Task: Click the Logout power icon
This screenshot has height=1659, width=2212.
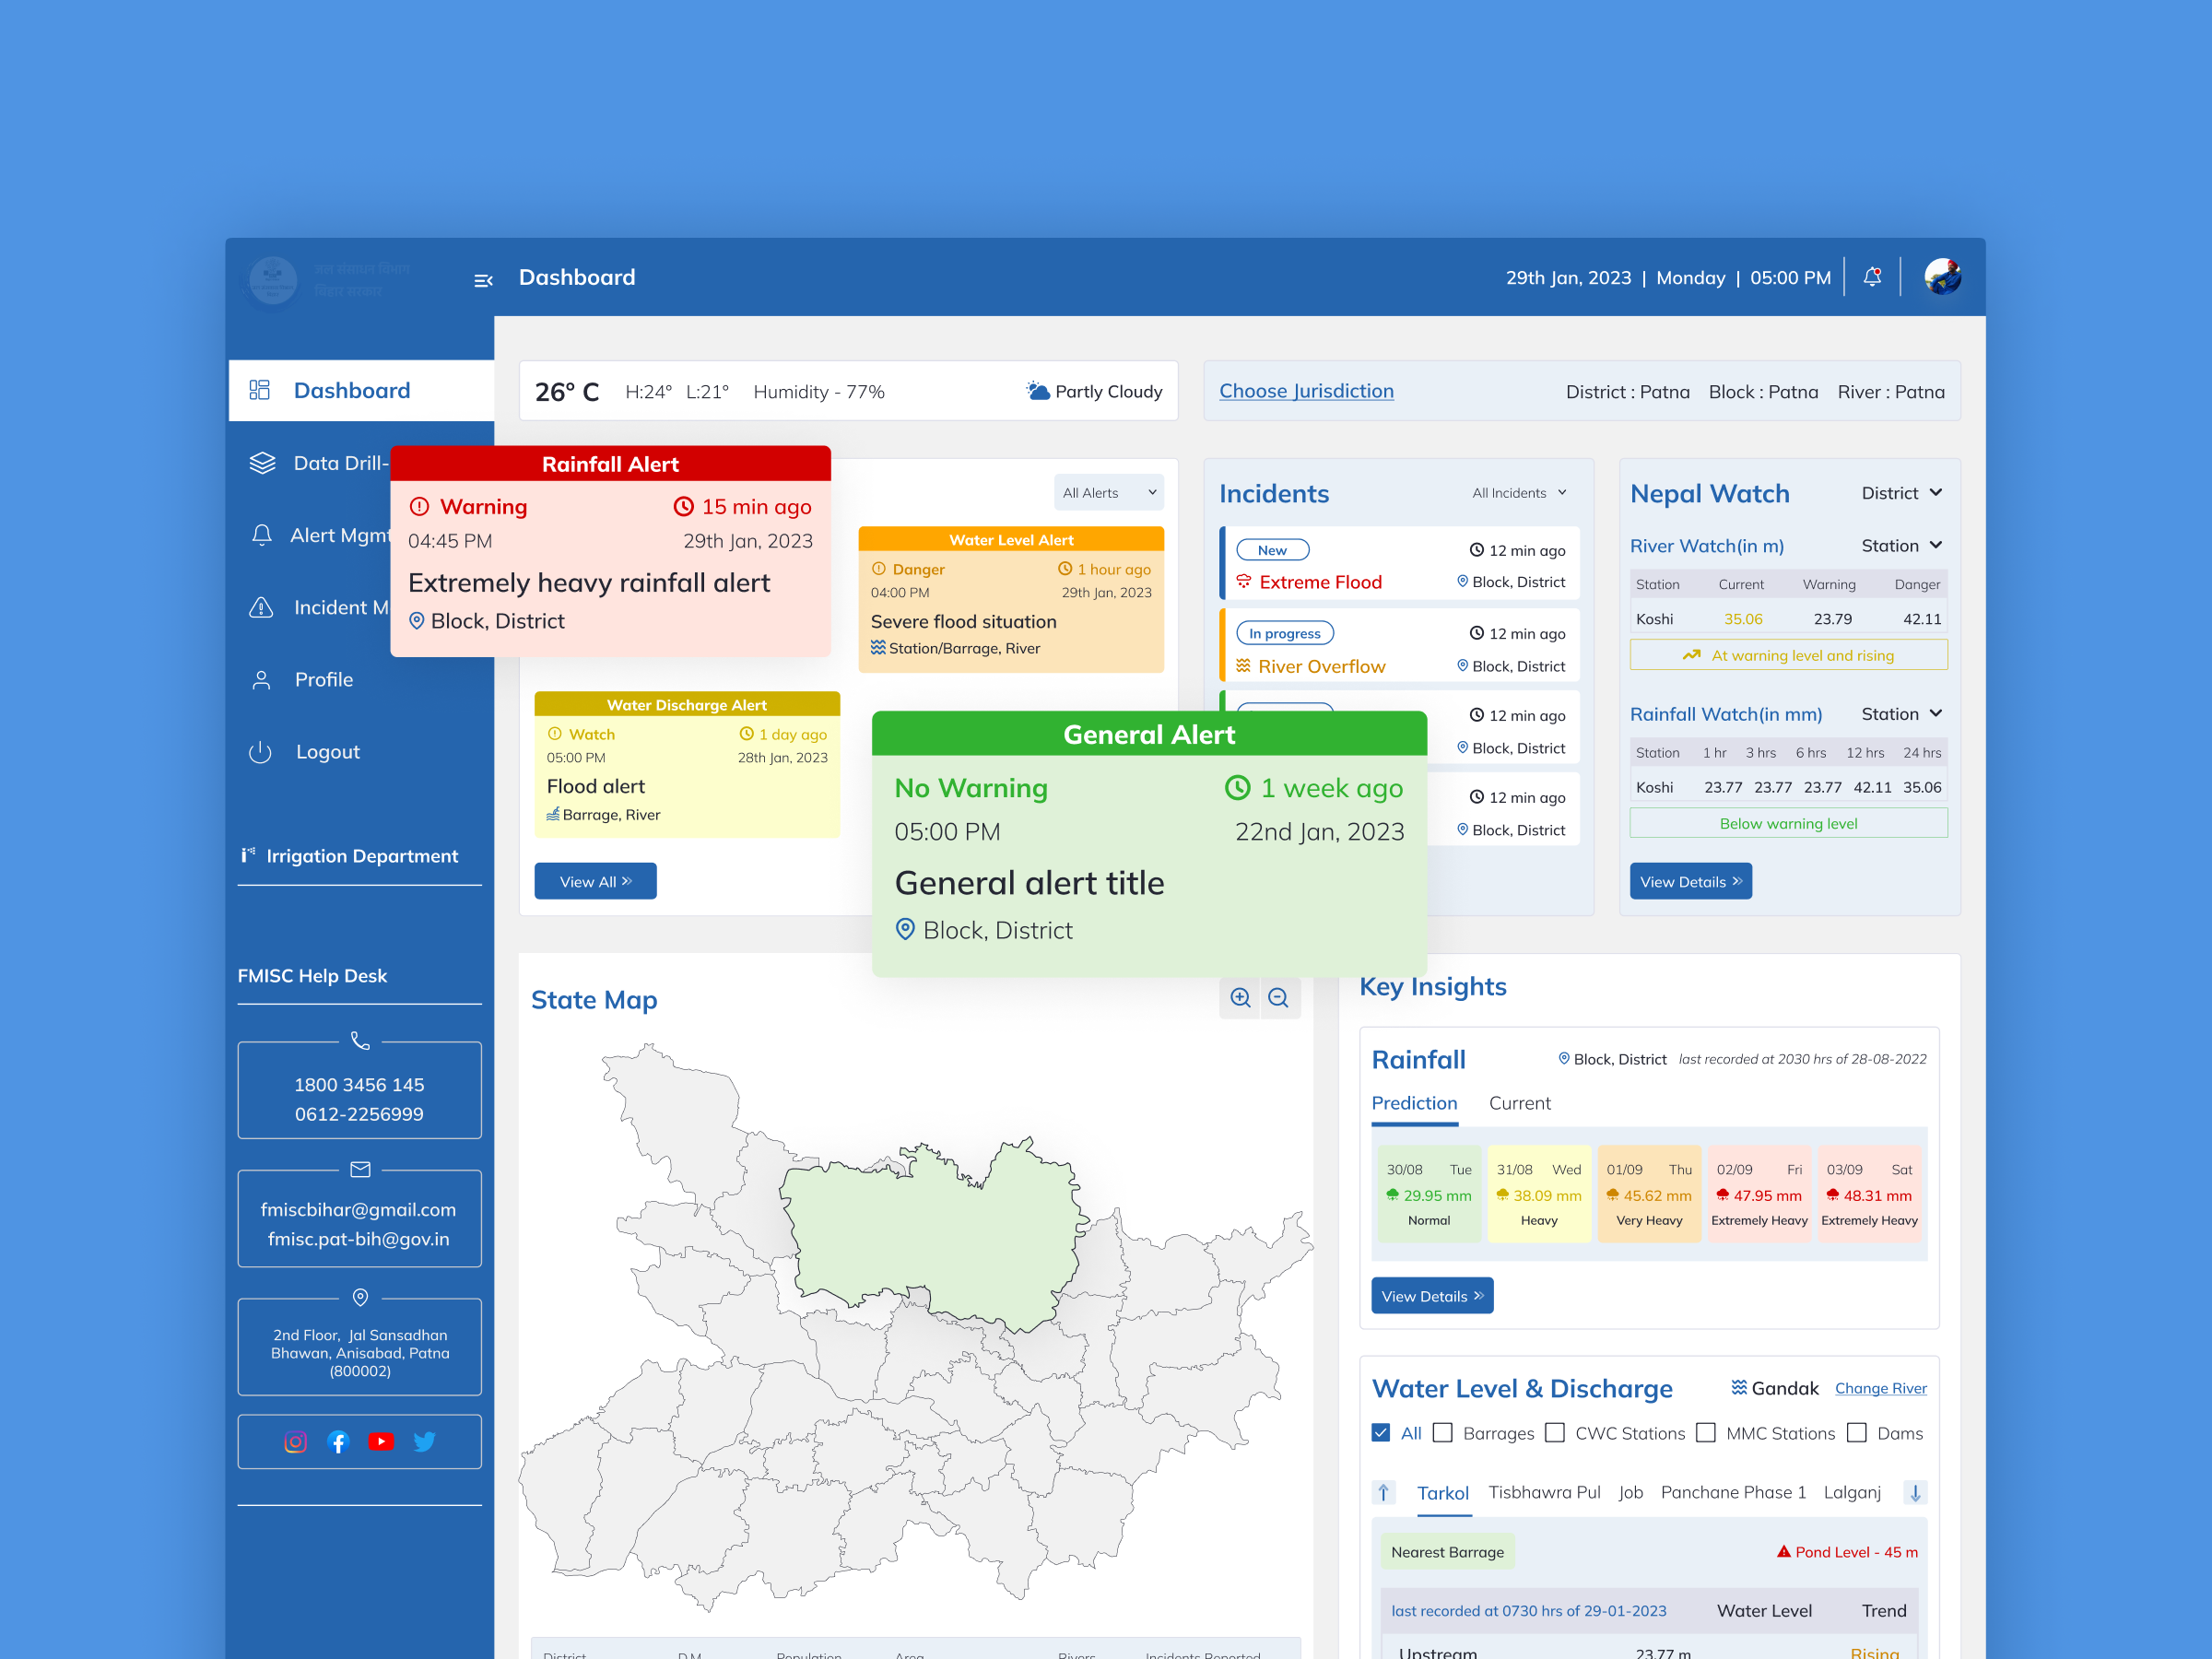Action: coord(261,751)
